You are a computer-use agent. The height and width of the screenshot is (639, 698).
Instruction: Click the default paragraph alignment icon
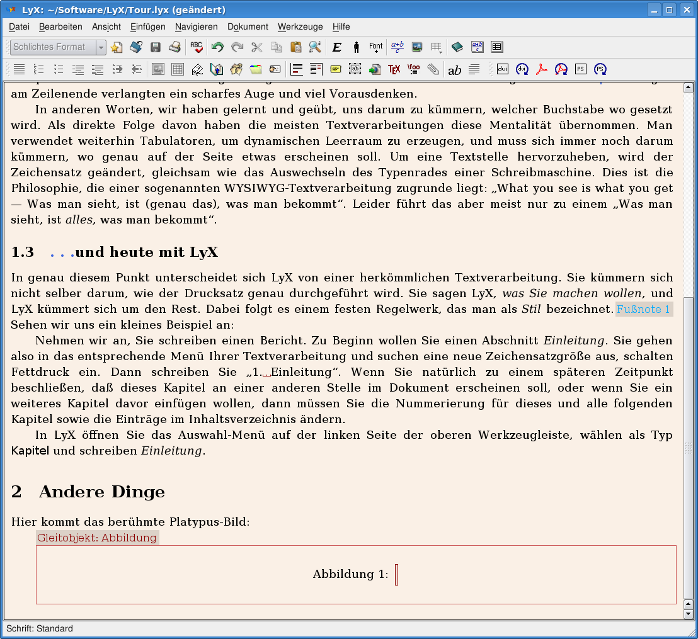click(x=19, y=69)
